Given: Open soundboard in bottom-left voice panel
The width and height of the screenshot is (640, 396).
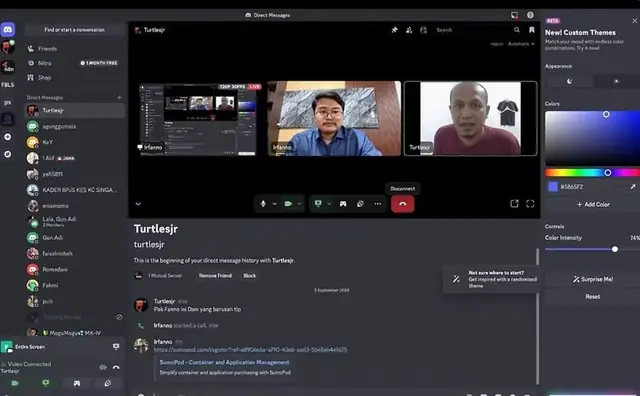Looking at the screenshot, I should pyautogui.click(x=107, y=383).
